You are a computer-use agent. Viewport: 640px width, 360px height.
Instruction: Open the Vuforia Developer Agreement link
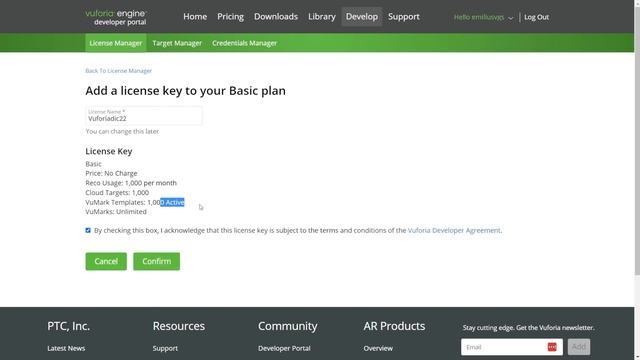pos(454,230)
